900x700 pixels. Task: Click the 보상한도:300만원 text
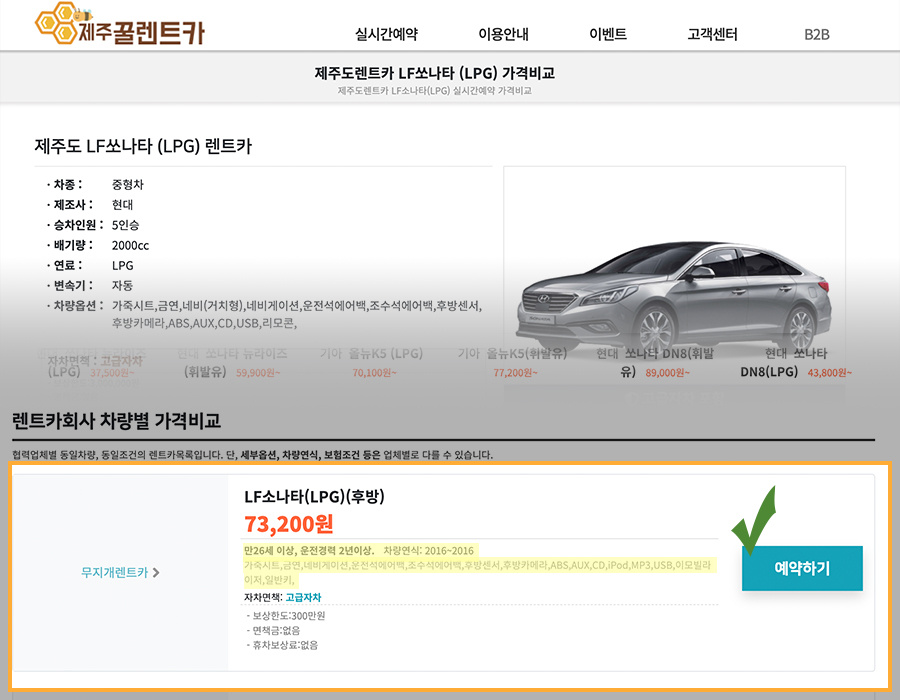point(289,616)
